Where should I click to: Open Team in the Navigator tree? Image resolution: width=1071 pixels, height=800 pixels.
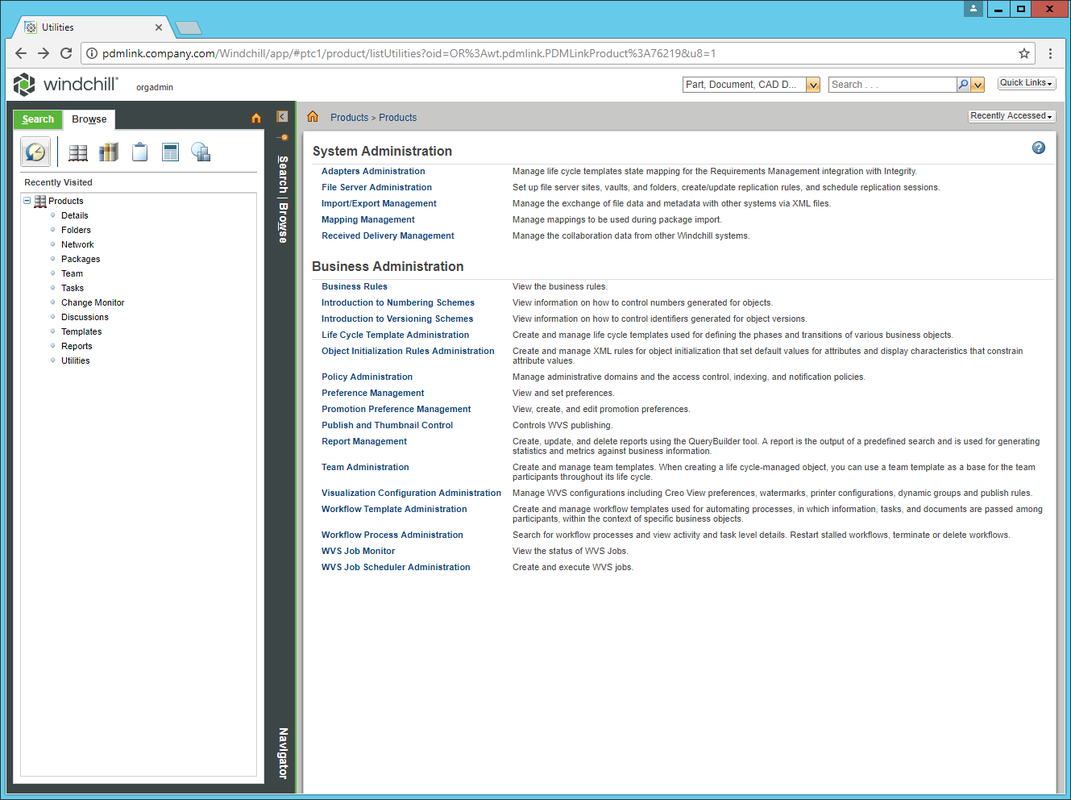tap(72, 273)
